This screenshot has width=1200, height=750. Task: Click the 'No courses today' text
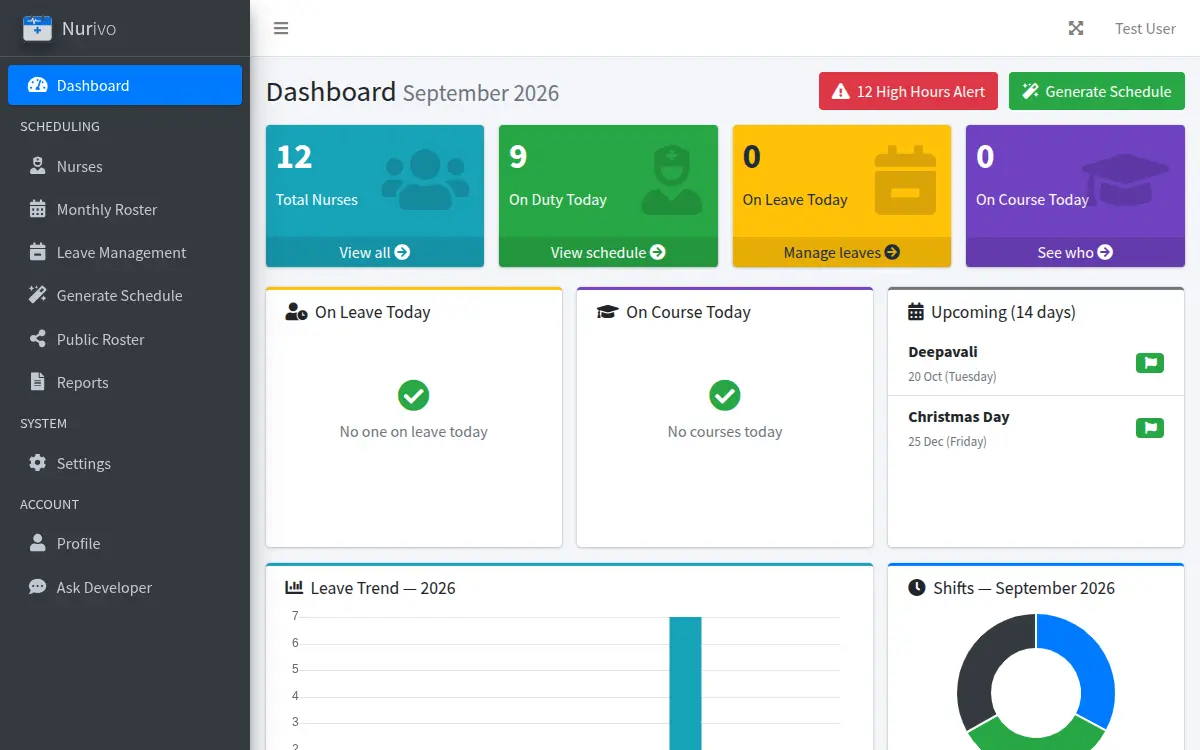[725, 432]
